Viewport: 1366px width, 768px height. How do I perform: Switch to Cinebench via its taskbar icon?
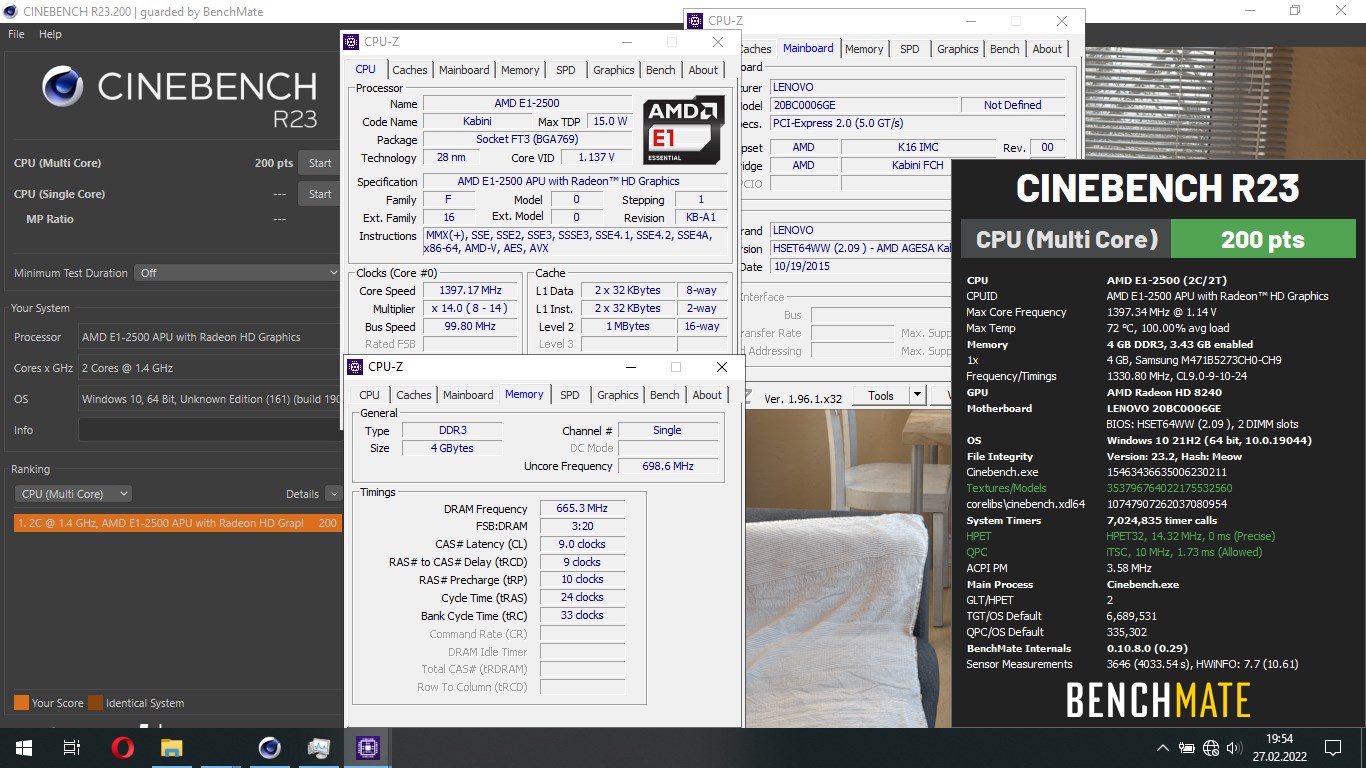tap(269, 747)
